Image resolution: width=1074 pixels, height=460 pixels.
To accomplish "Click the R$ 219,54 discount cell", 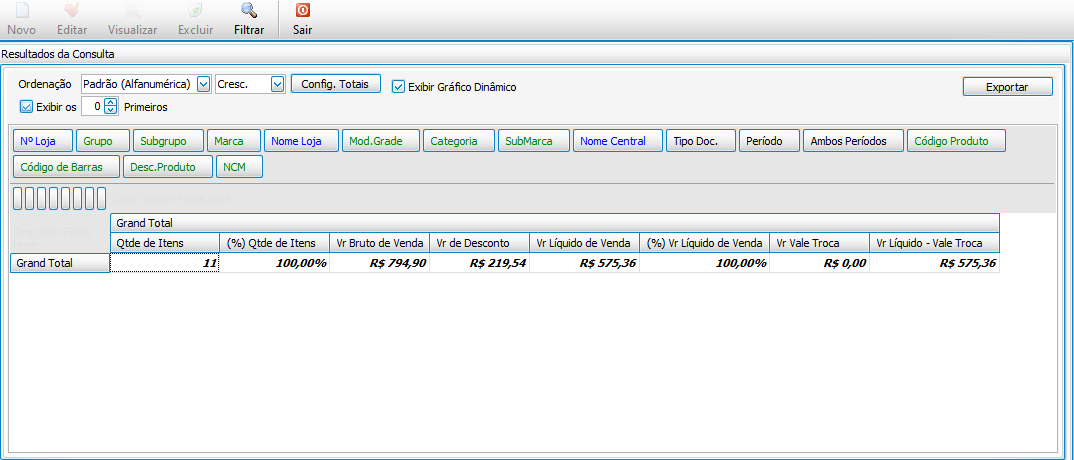I will 479,263.
